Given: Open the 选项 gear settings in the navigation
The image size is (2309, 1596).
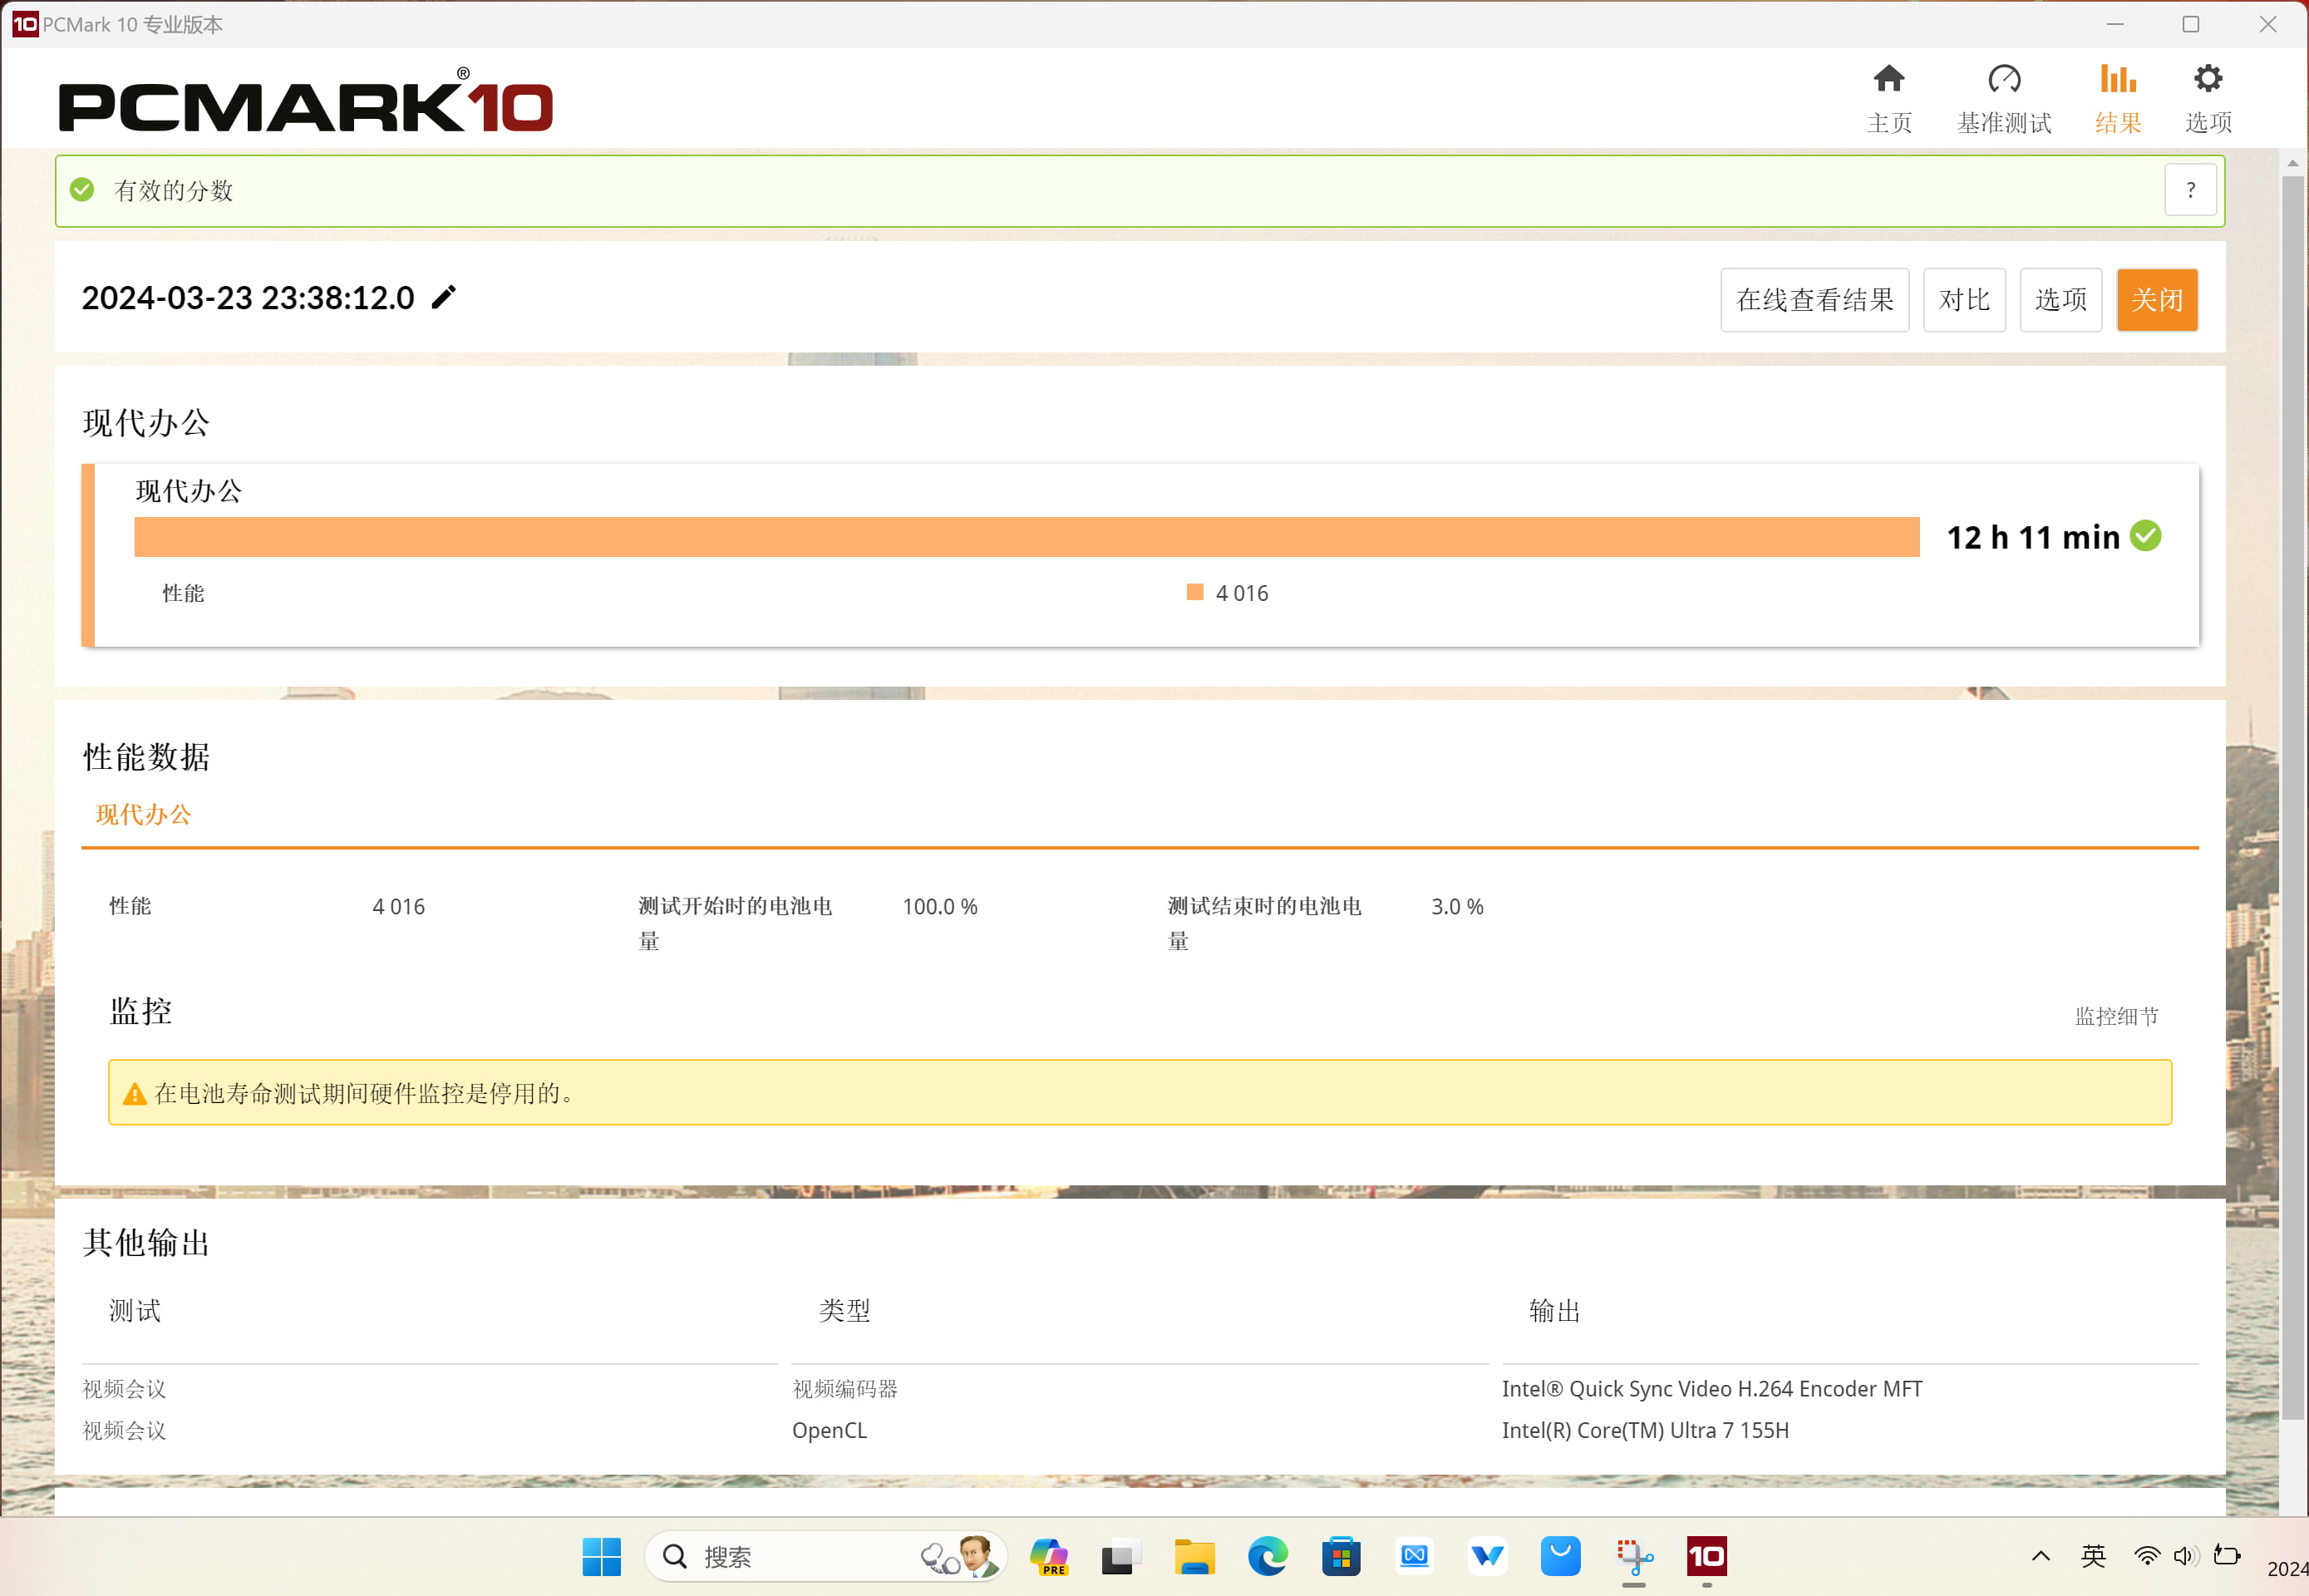Looking at the screenshot, I should (2207, 98).
